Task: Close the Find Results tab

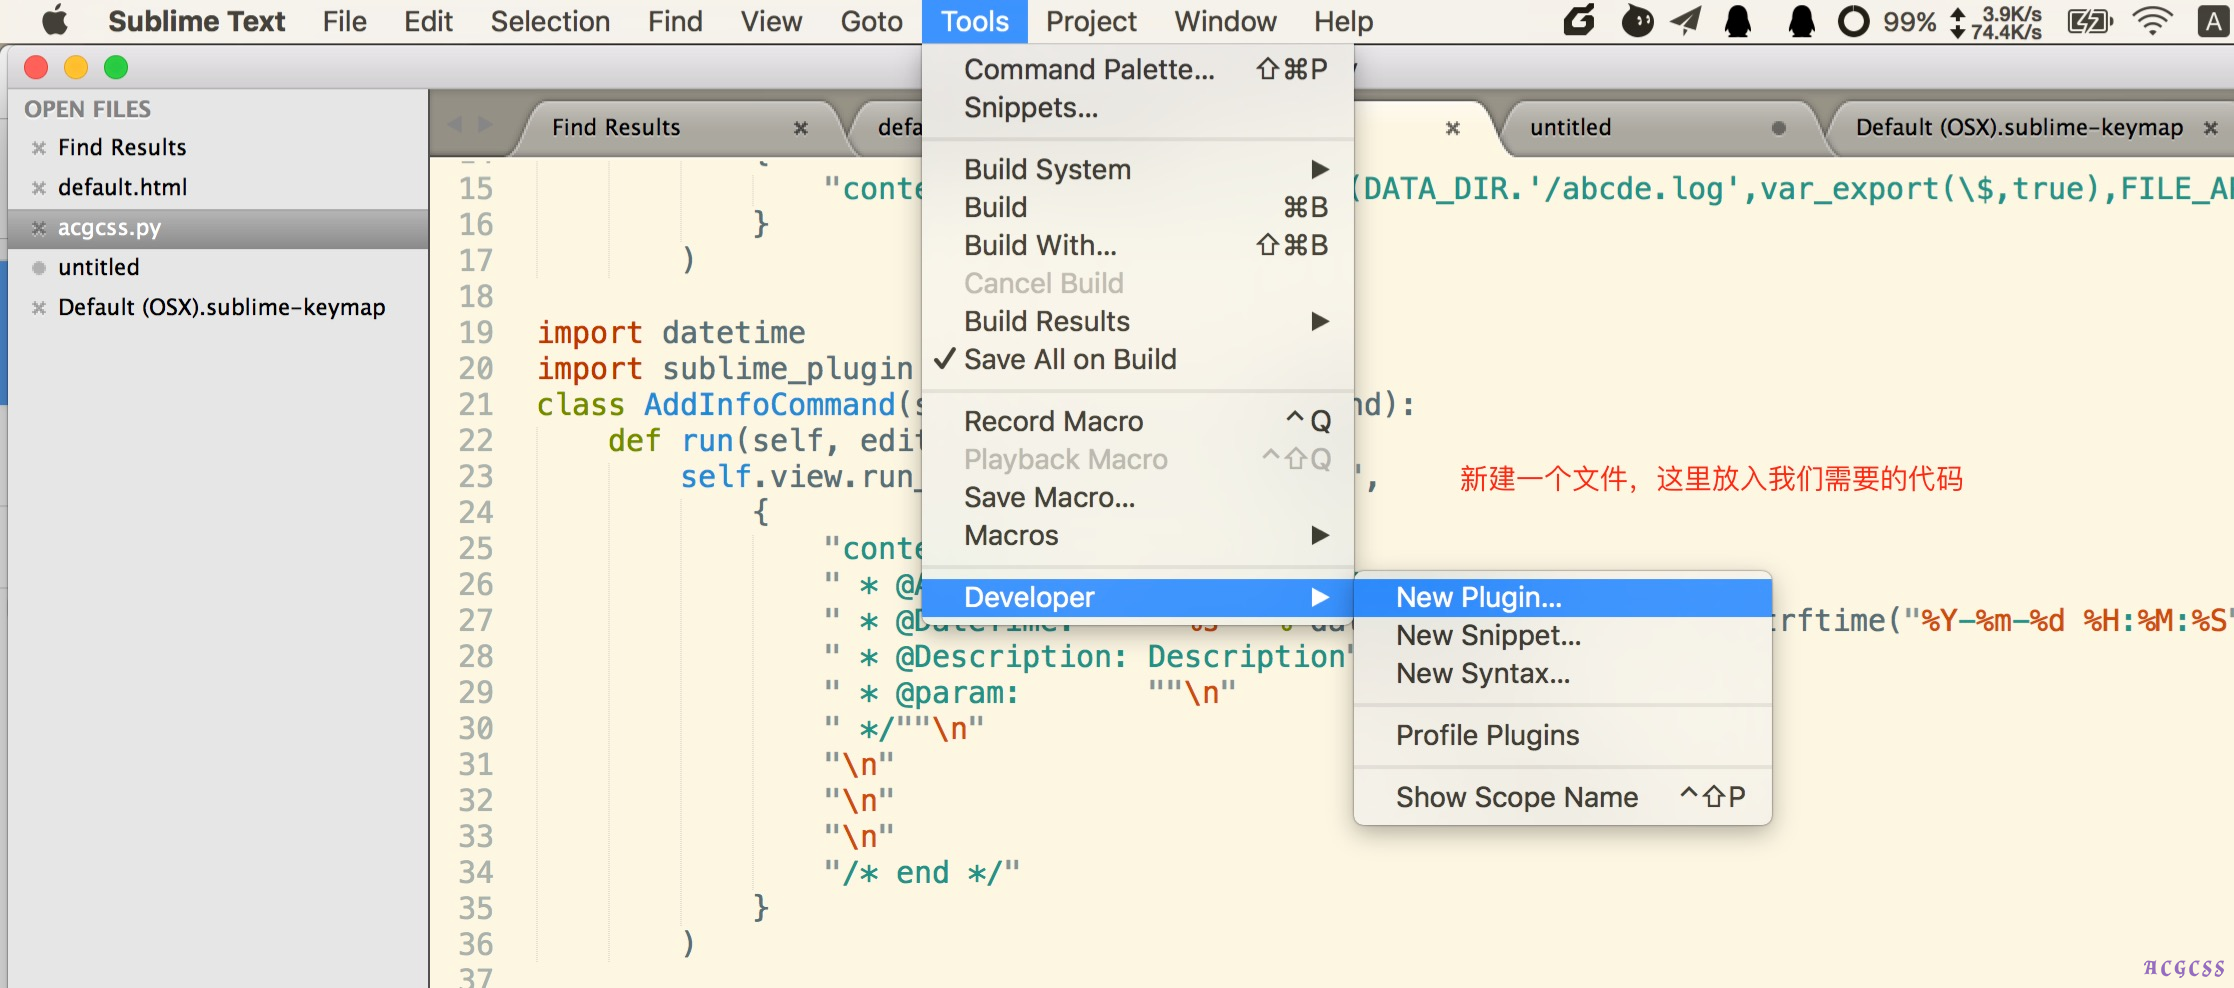Action: (x=800, y=128)
